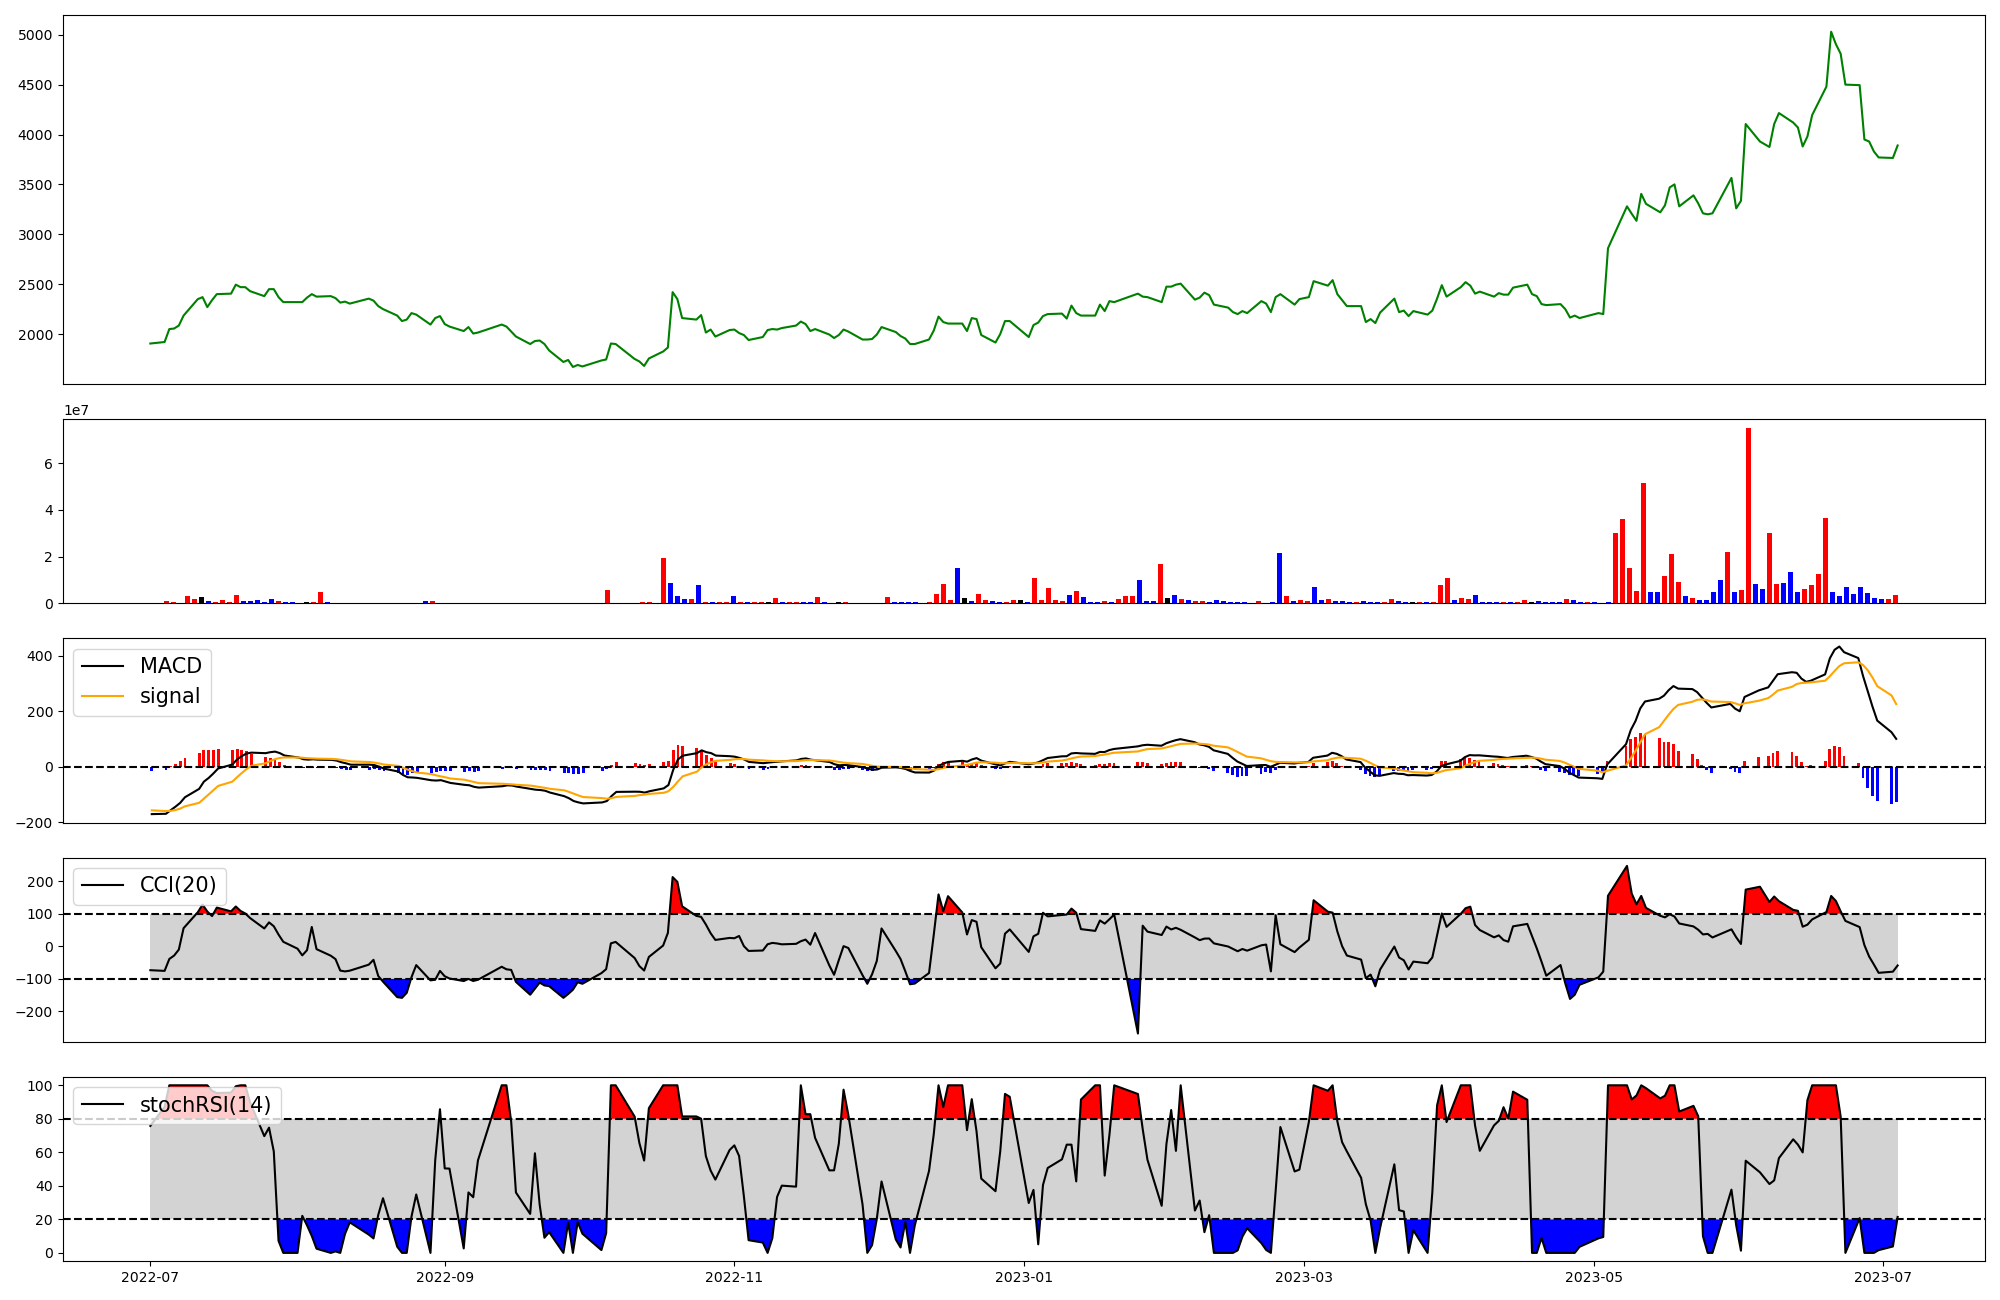Click the black MACD line swatch in legend

[x=102, y=666]
